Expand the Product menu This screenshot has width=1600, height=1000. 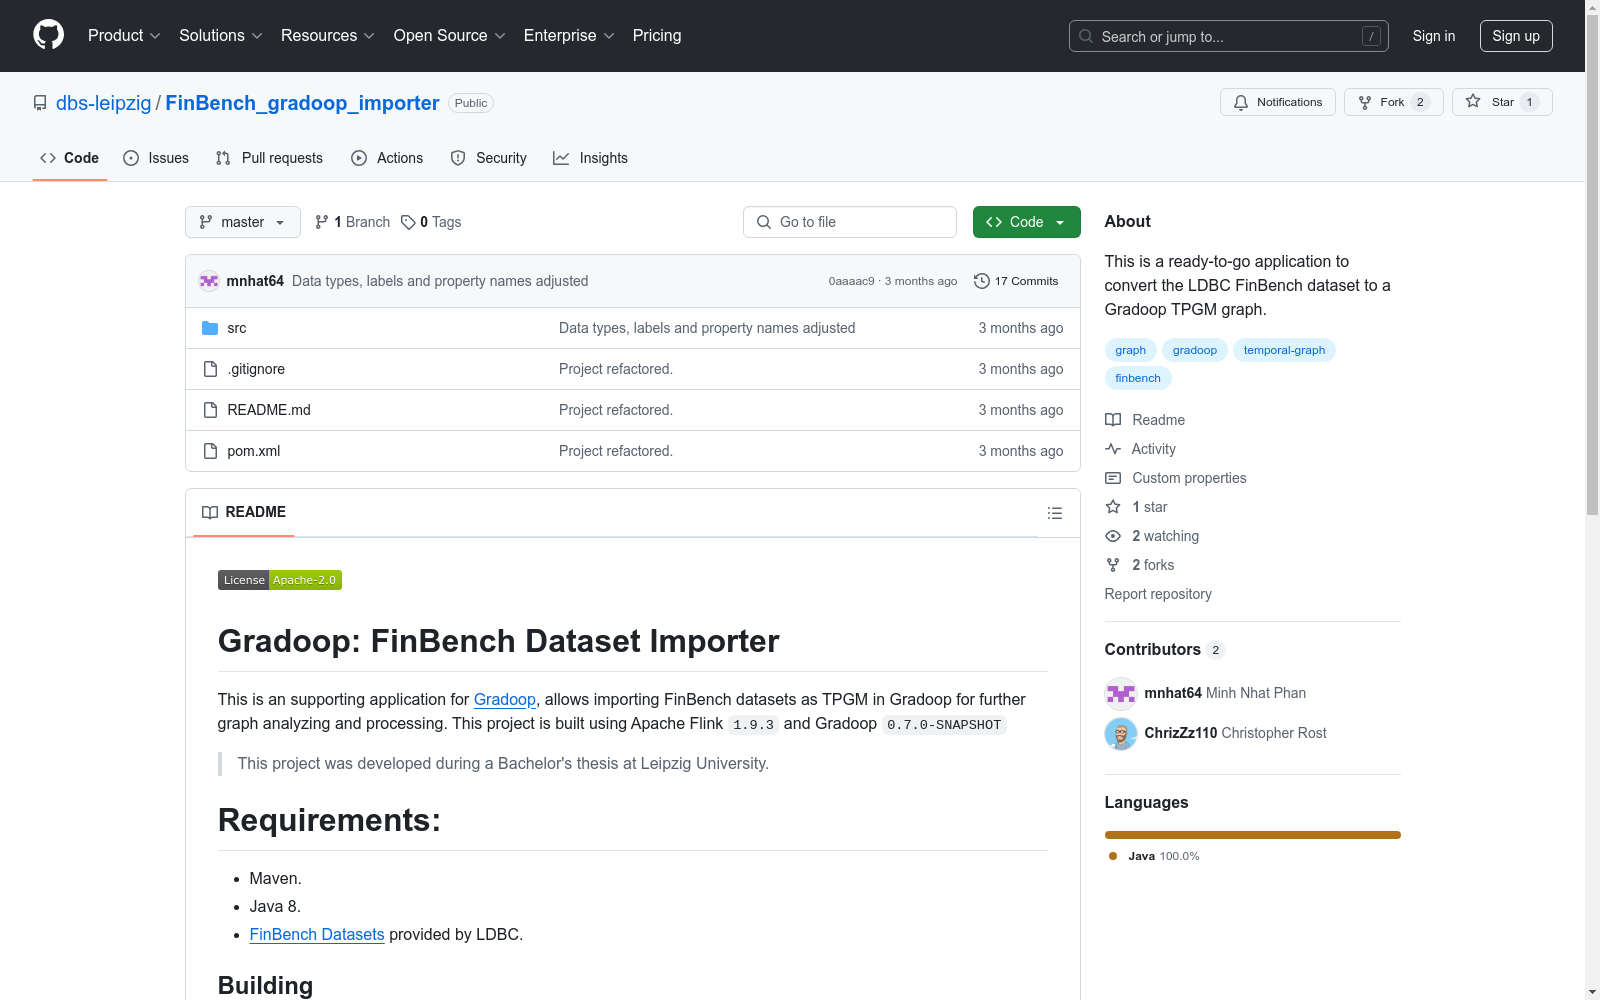click(124, 36)
